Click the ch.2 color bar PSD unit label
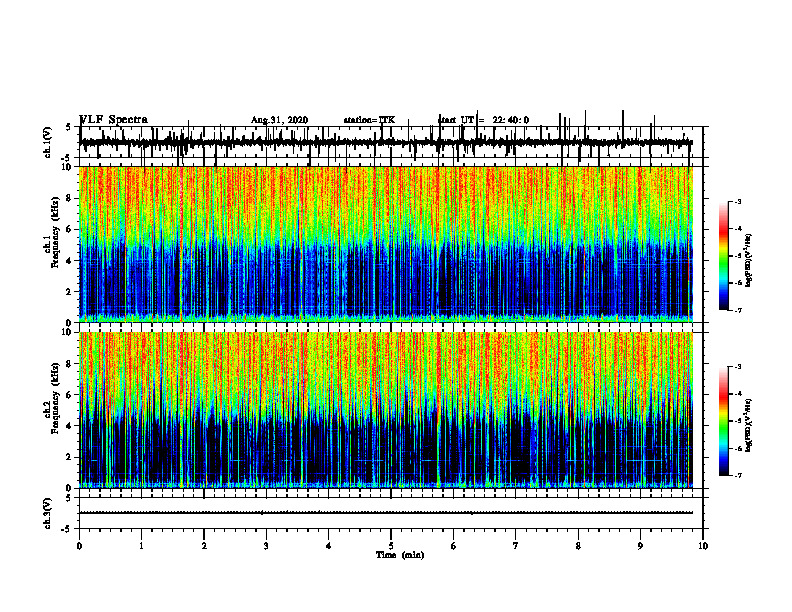Screen dimensions: 792x612 pos(749,425)
